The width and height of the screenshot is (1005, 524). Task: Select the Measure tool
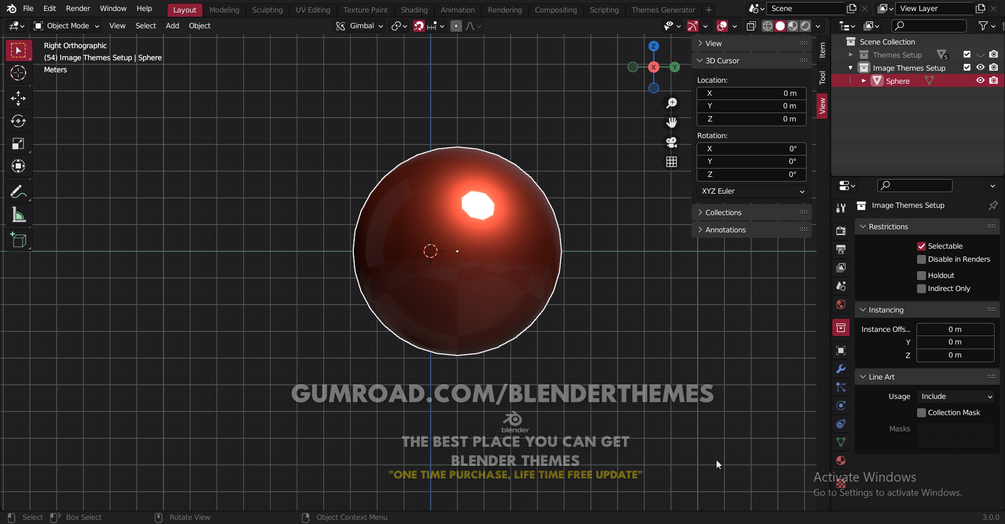click(x=18, y=215)
